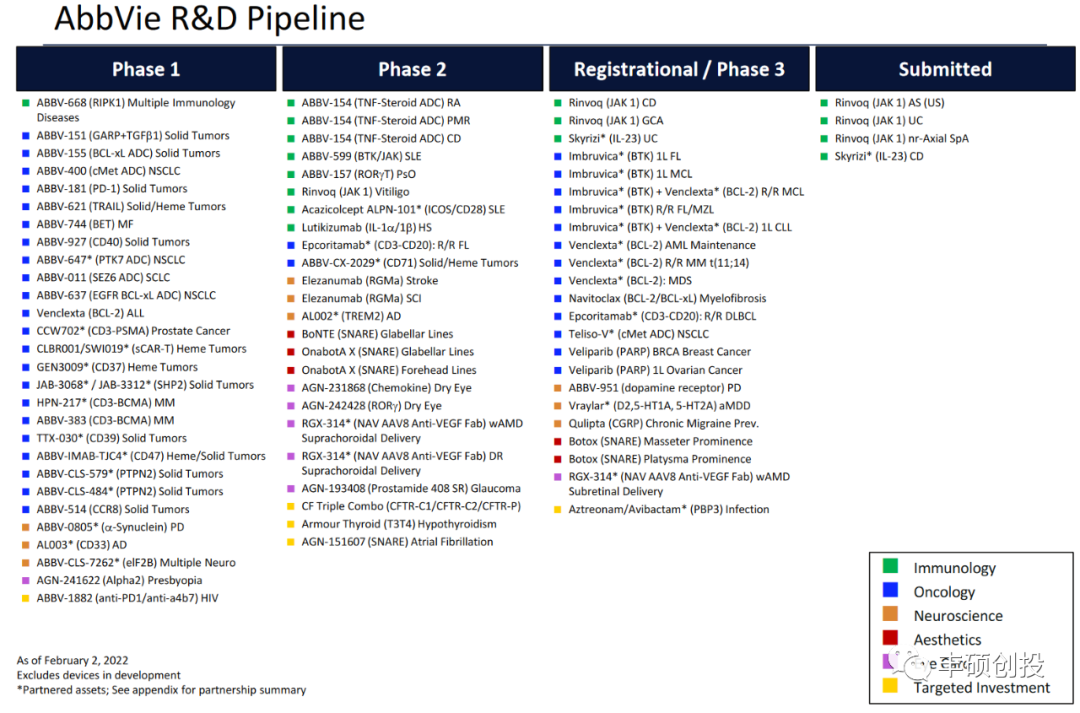Select the Registrational / Phase 3 header
Viewport: 1080px width, 713px height.
679,69
